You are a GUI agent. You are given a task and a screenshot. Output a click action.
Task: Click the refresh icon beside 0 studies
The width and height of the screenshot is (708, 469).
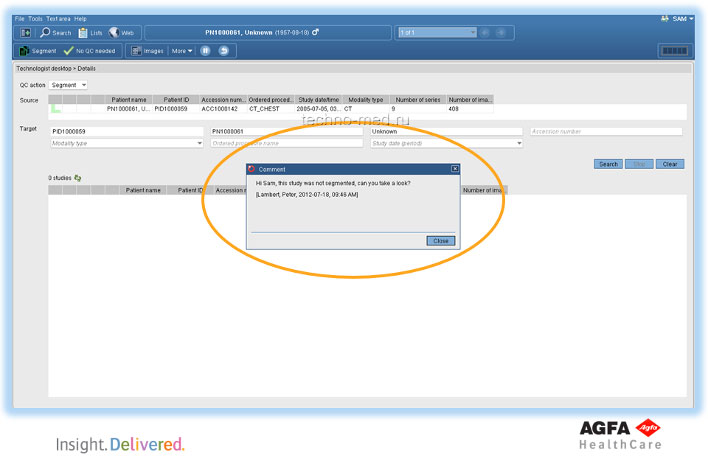pyautogui.click(x=78, y=177)
